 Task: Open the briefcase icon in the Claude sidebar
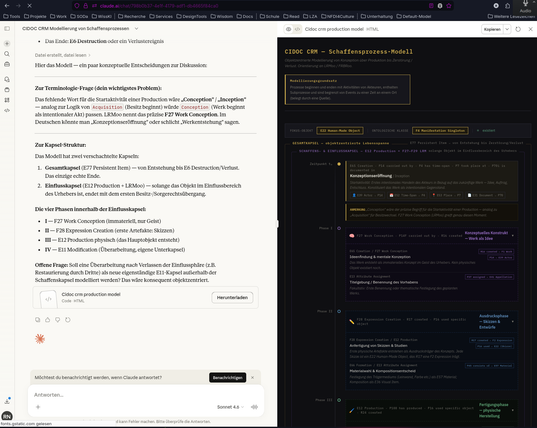(x=7, y=64)
